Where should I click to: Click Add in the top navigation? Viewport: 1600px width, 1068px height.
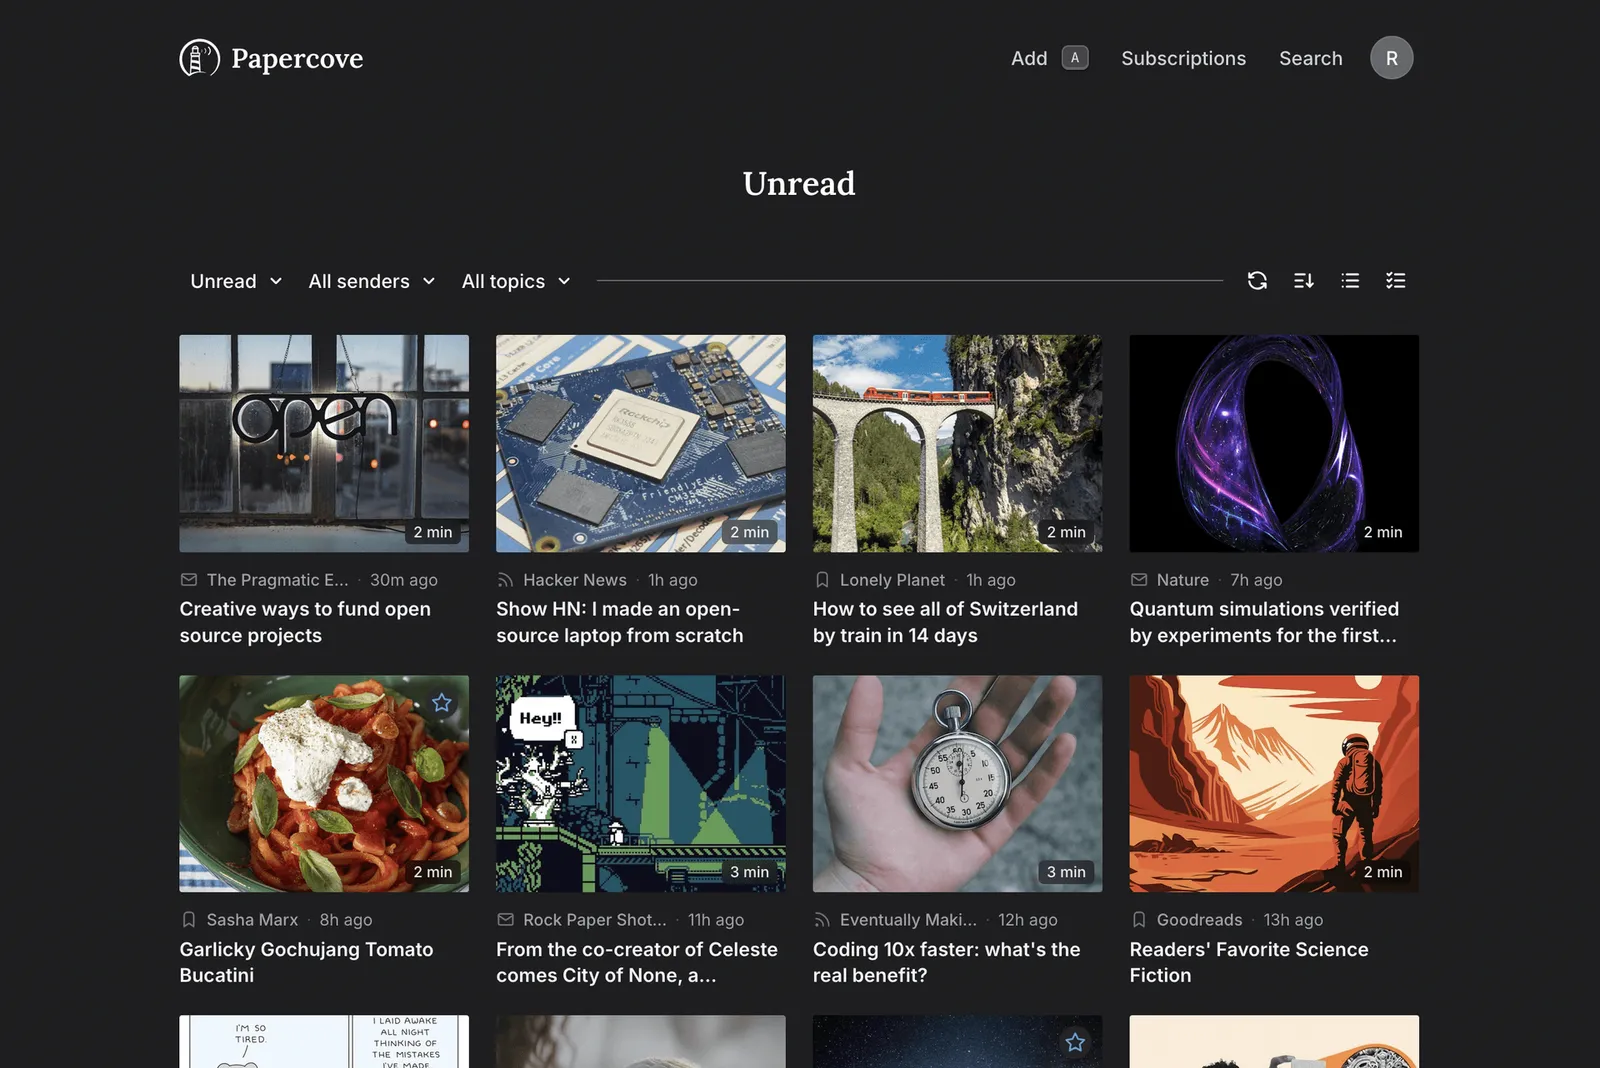click(1029, 58)
